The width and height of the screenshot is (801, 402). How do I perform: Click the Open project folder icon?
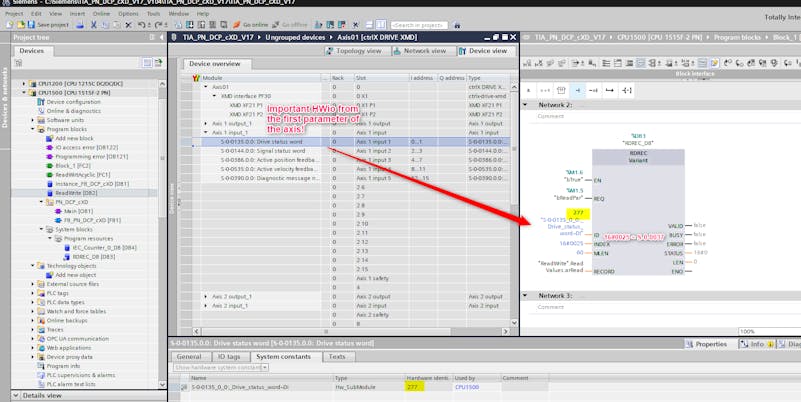click(20, 25)
